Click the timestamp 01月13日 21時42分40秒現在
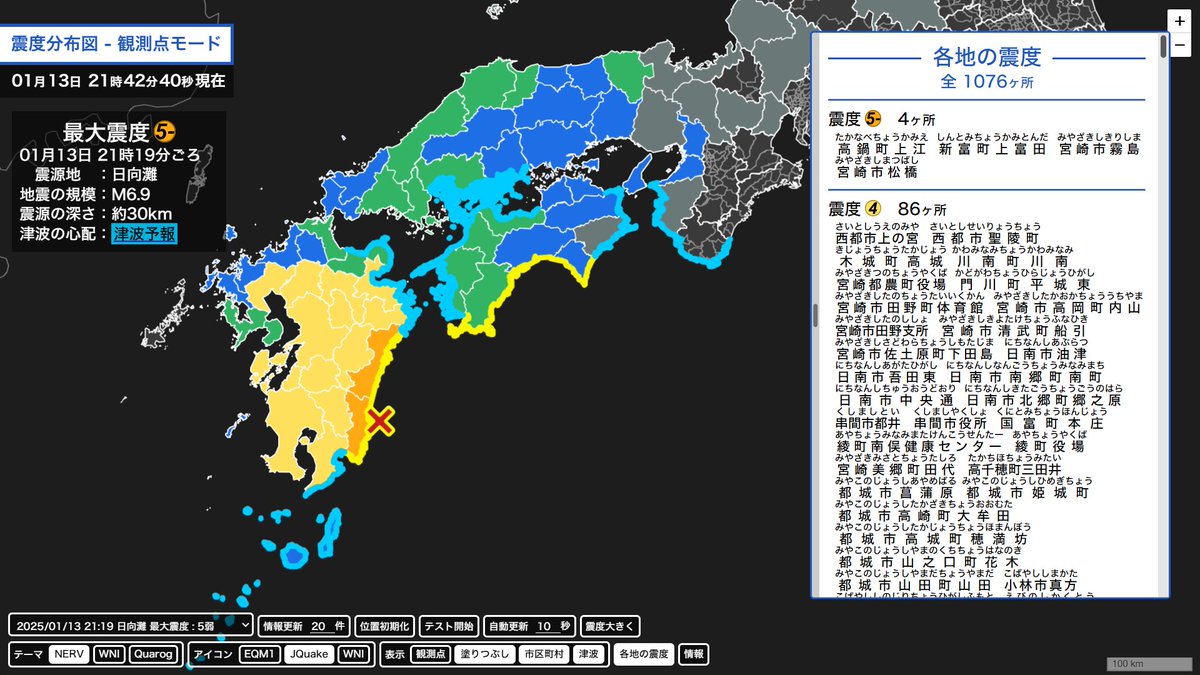This screenshot has height=675, width=1200. (x=118, y=81)
